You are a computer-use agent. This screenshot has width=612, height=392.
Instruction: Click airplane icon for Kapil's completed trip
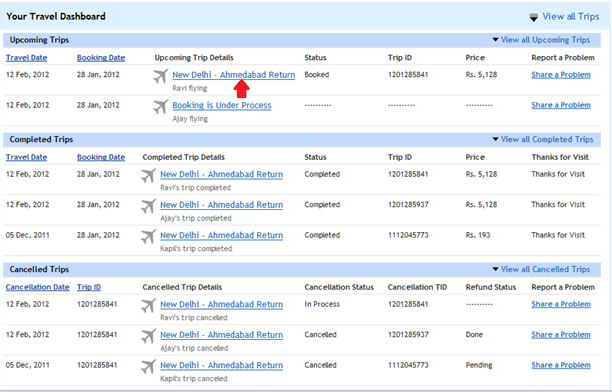pyautogui.click(x=148, y=237)
